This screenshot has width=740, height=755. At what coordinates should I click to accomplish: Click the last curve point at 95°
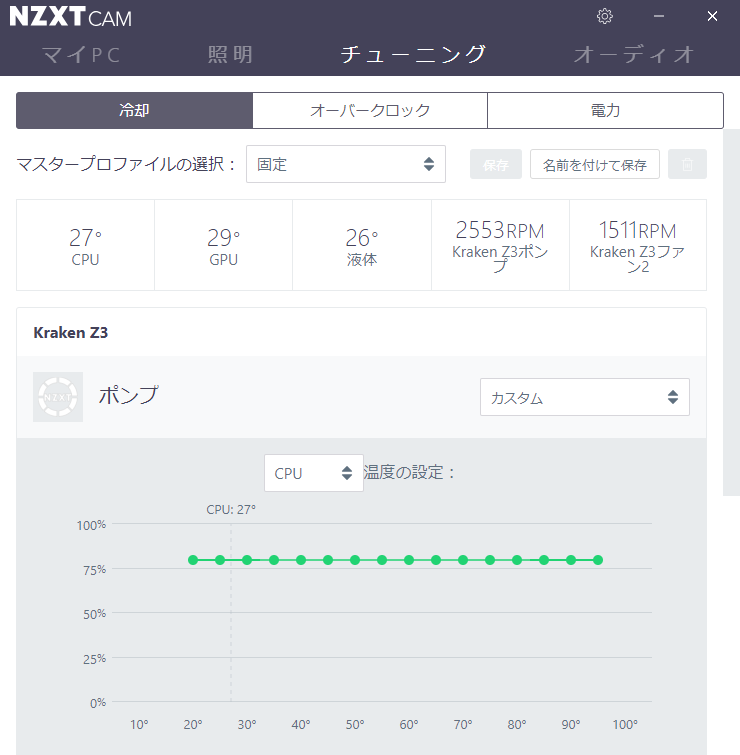pyautogui.click(x=598, y=560)
